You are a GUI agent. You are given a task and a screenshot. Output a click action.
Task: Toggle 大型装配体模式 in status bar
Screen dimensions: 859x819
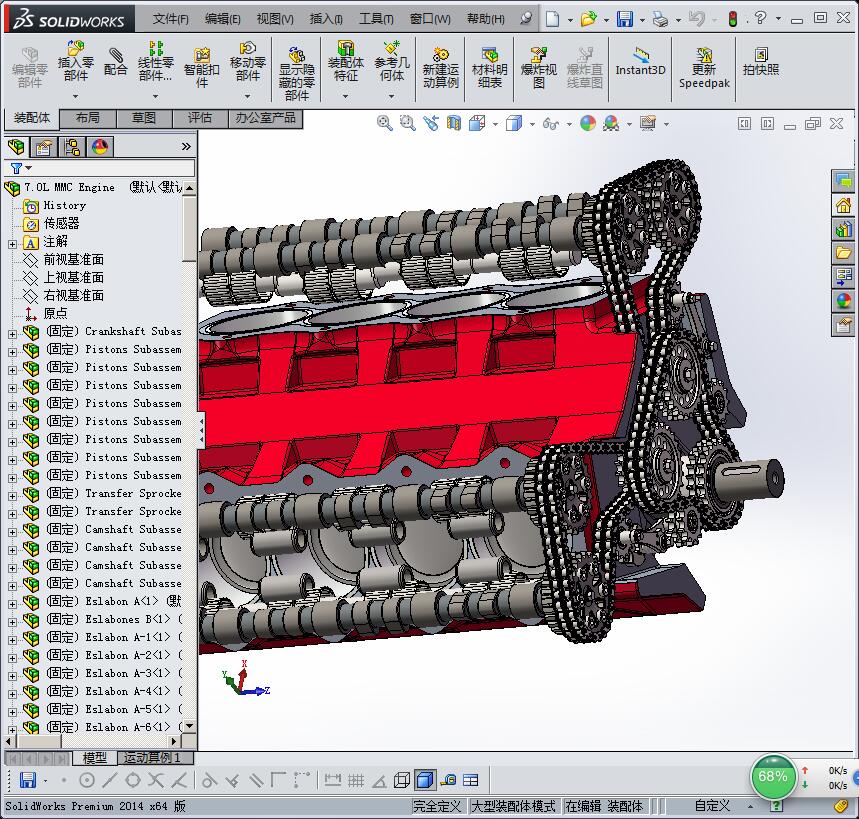tap(513, 806)
